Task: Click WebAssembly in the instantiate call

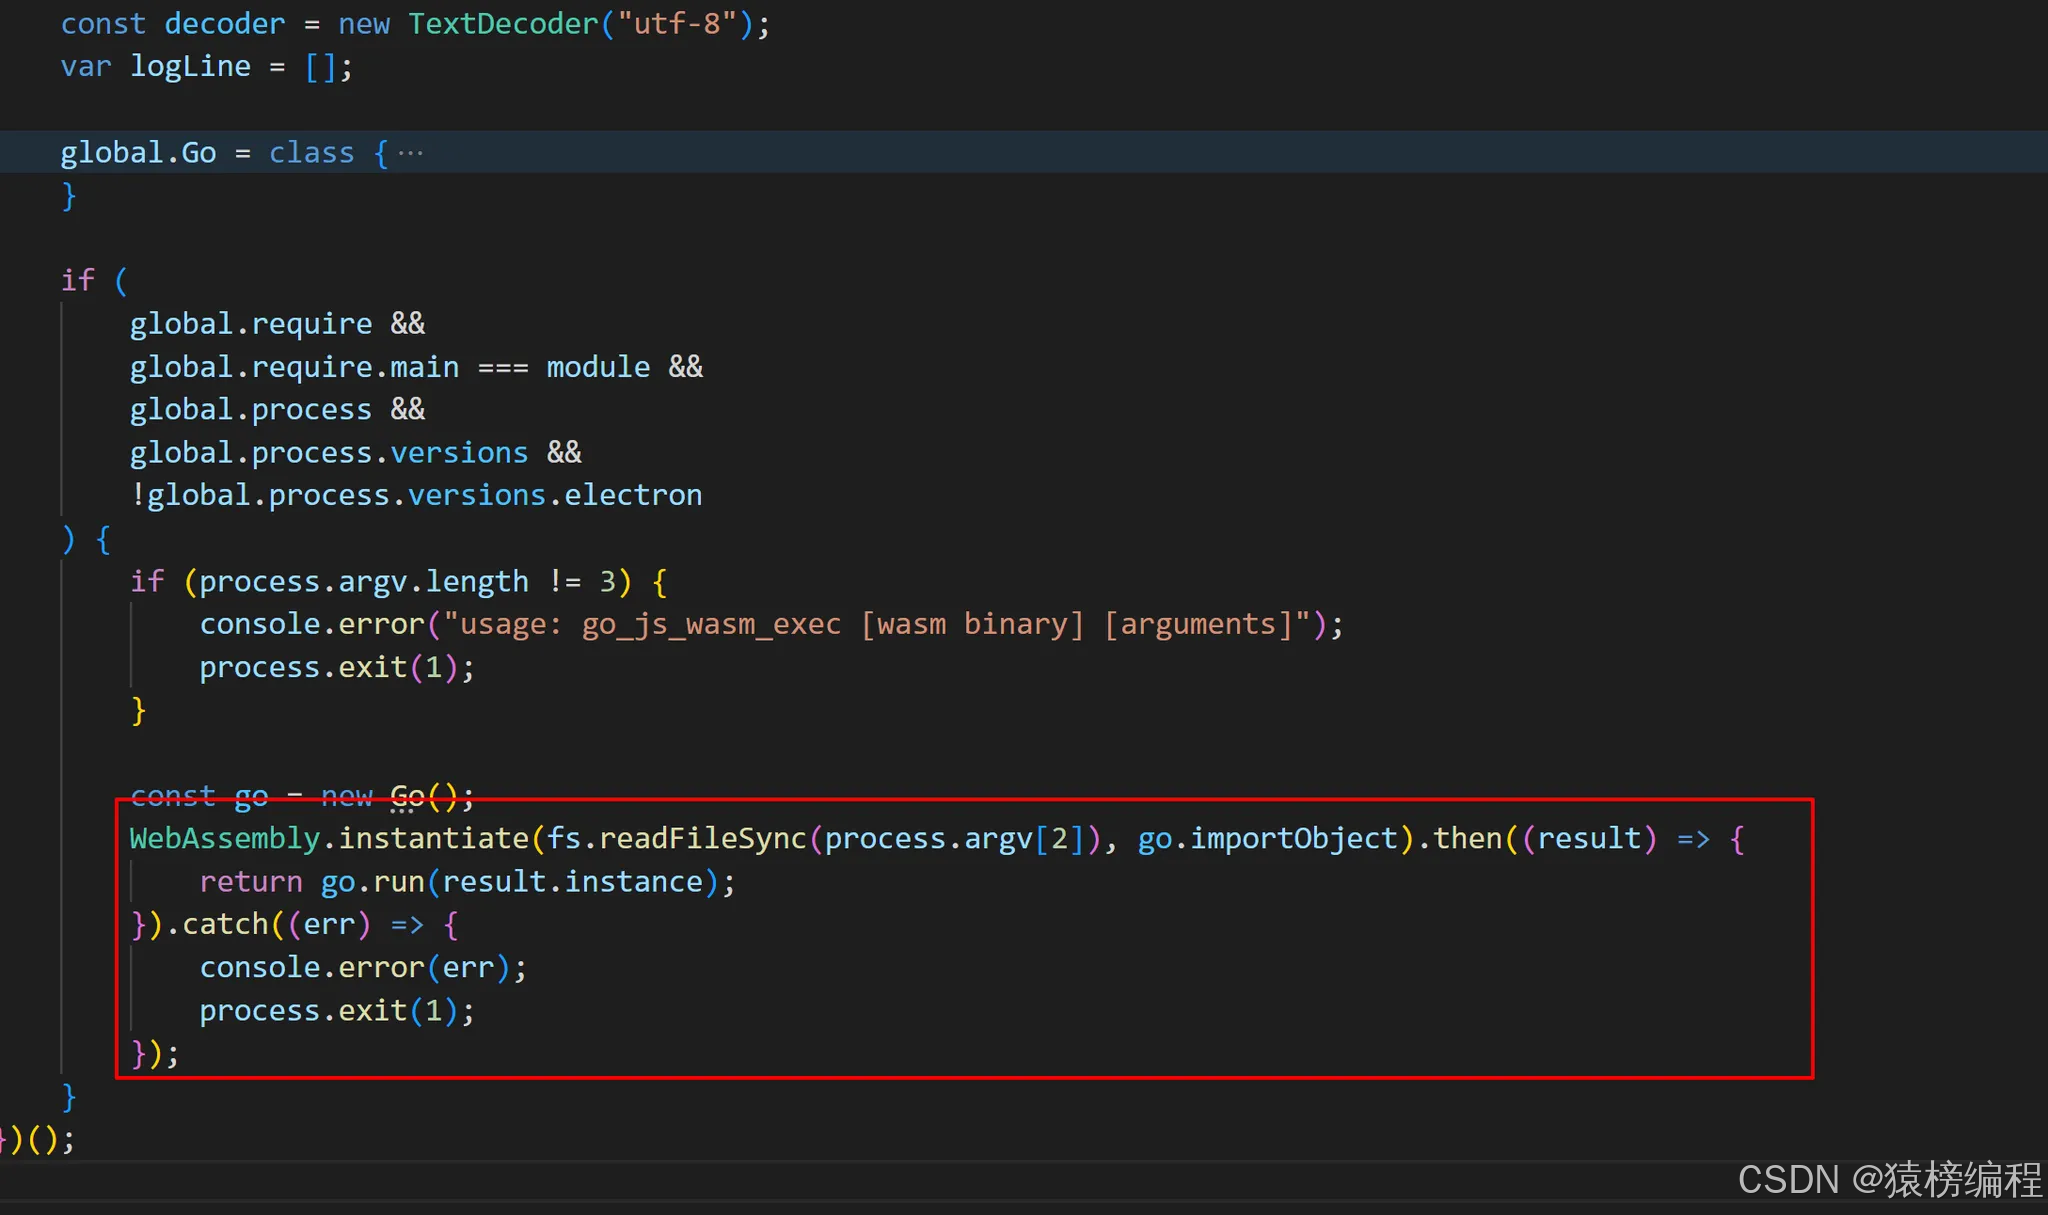Action: click(x=224, y=838)
